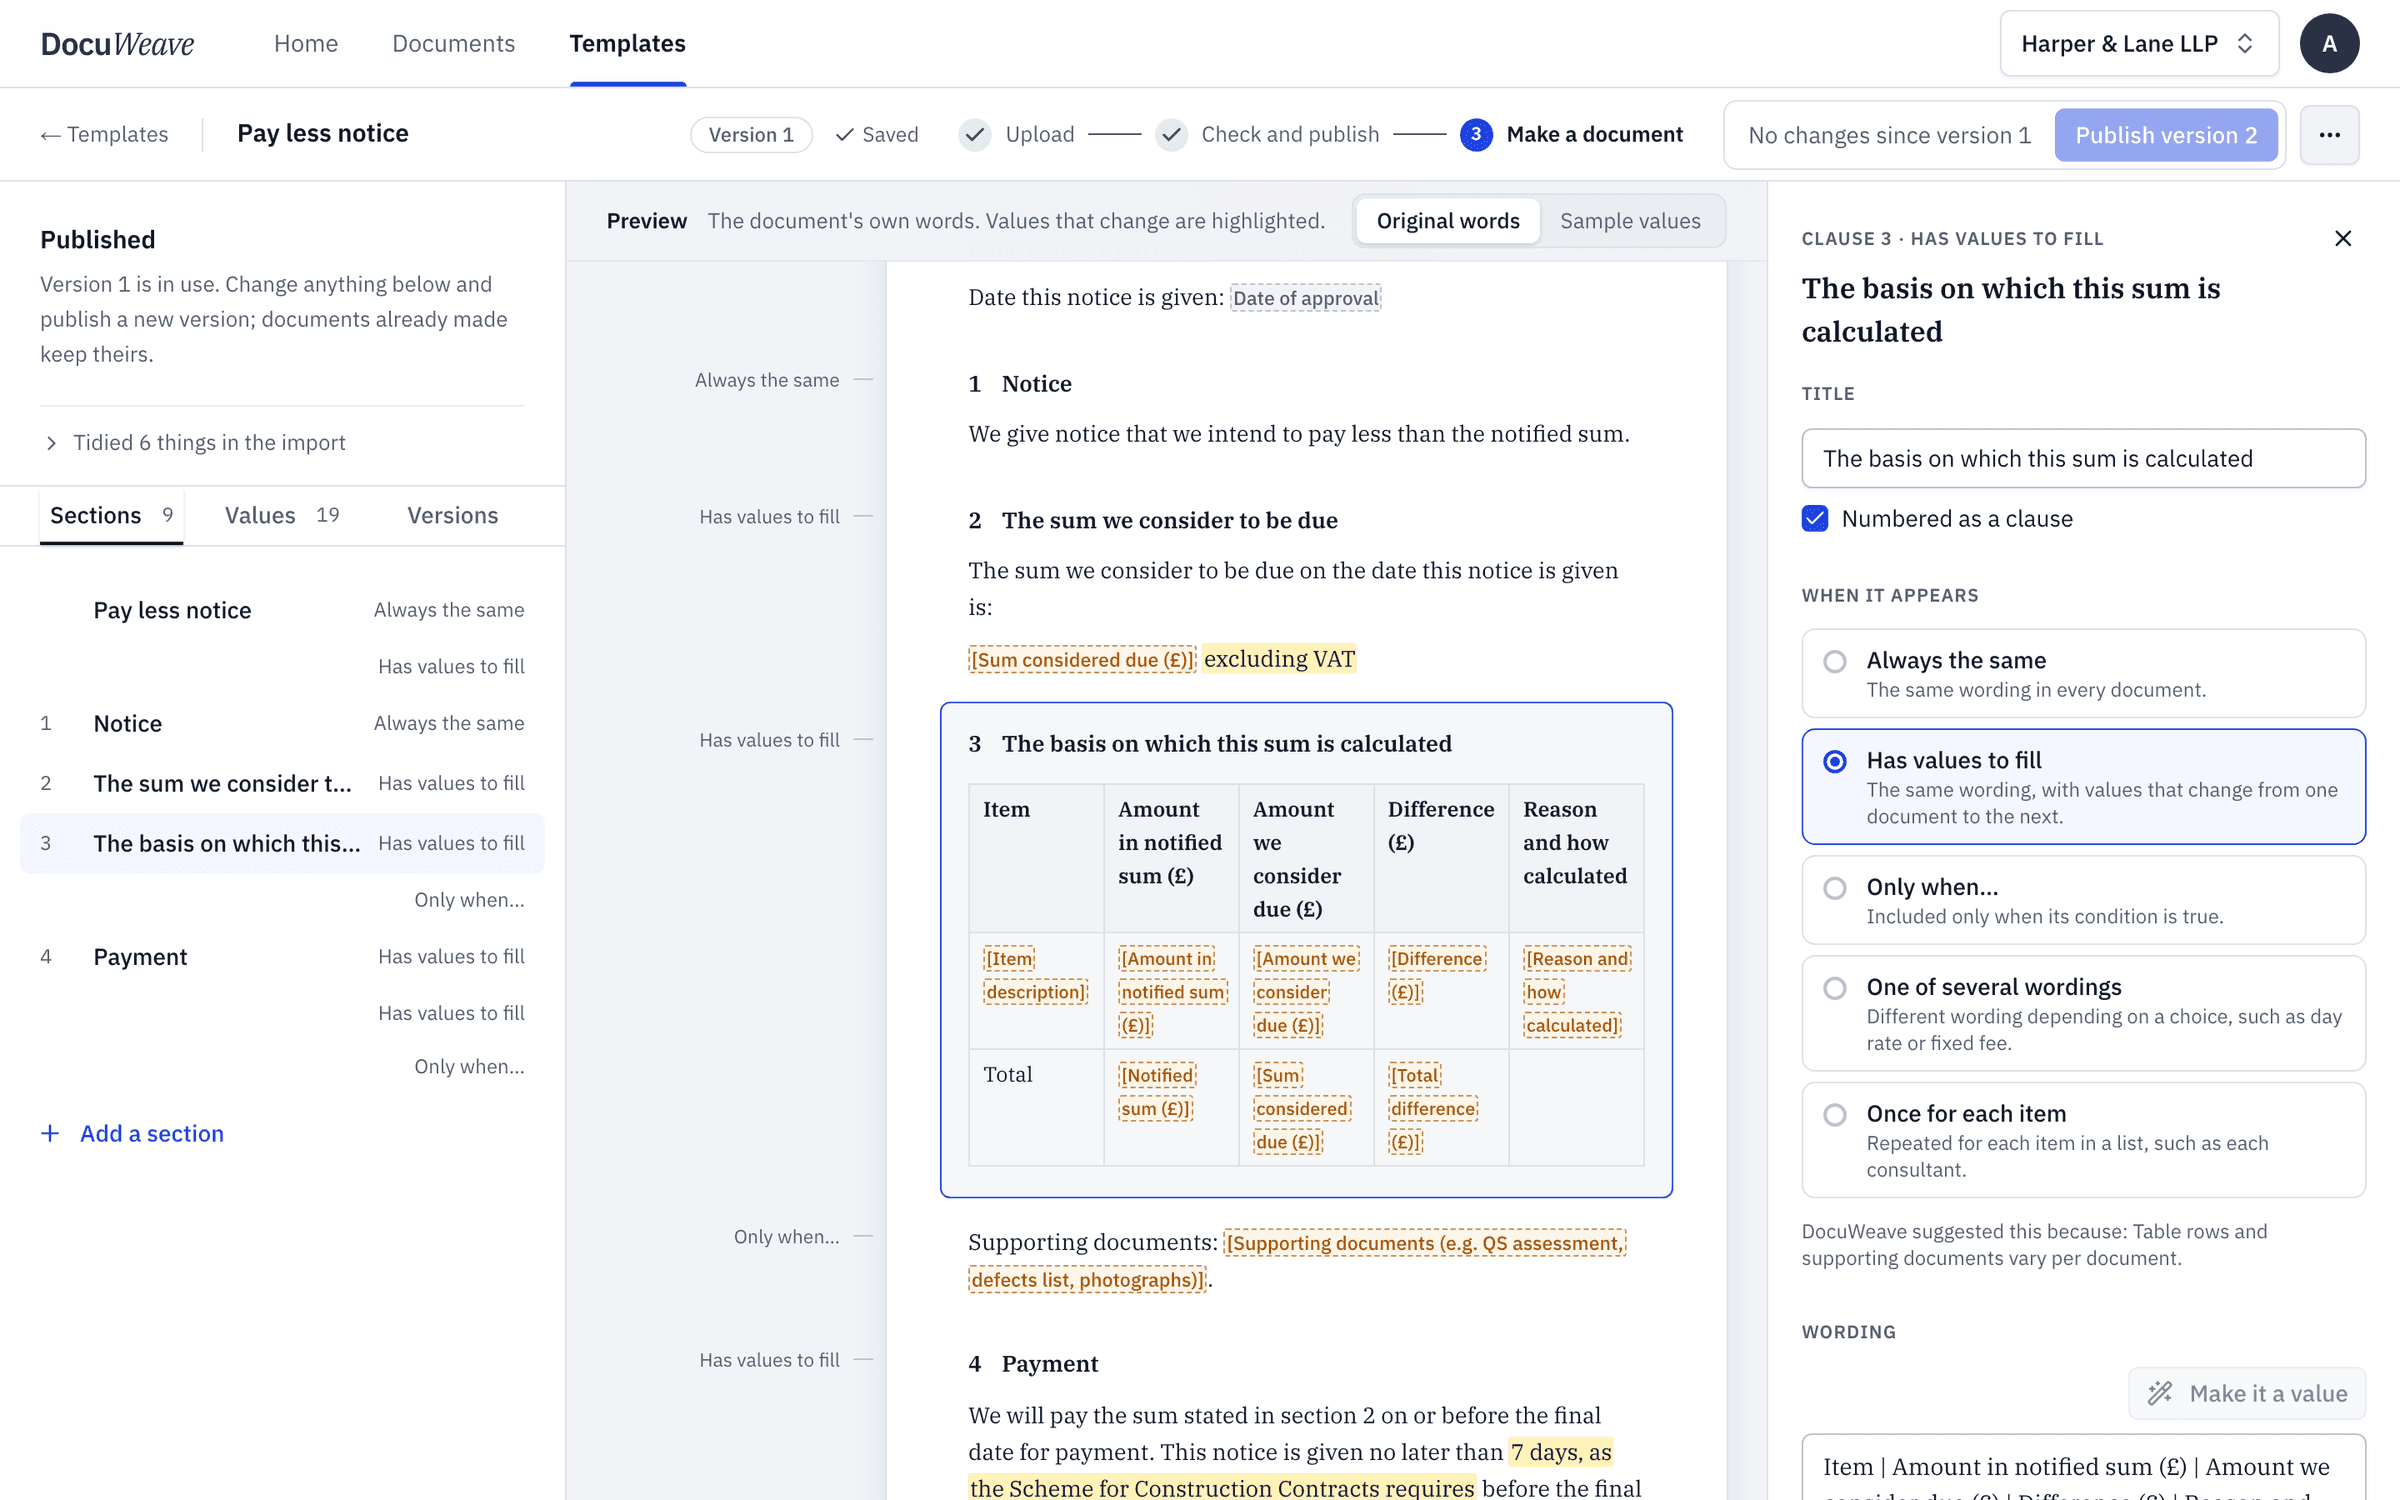Open the Home navigation item

pyautogui.click(x=306, y=44)
